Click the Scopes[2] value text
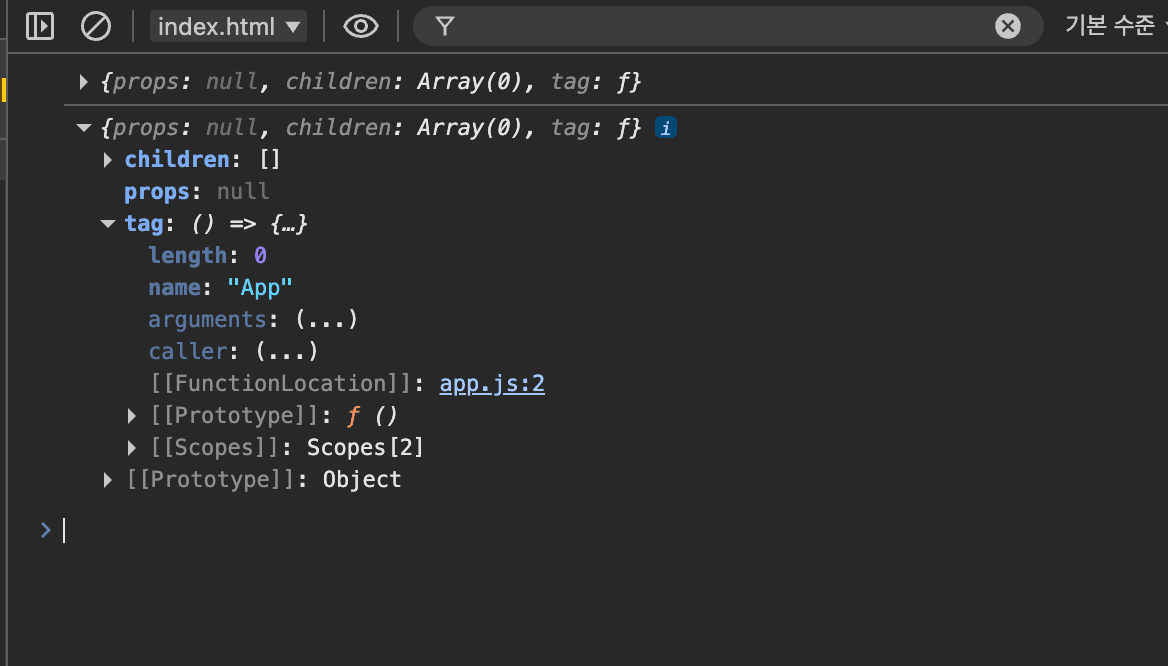The height and width of the screenshot is (666, 1168). click(365, 448)
